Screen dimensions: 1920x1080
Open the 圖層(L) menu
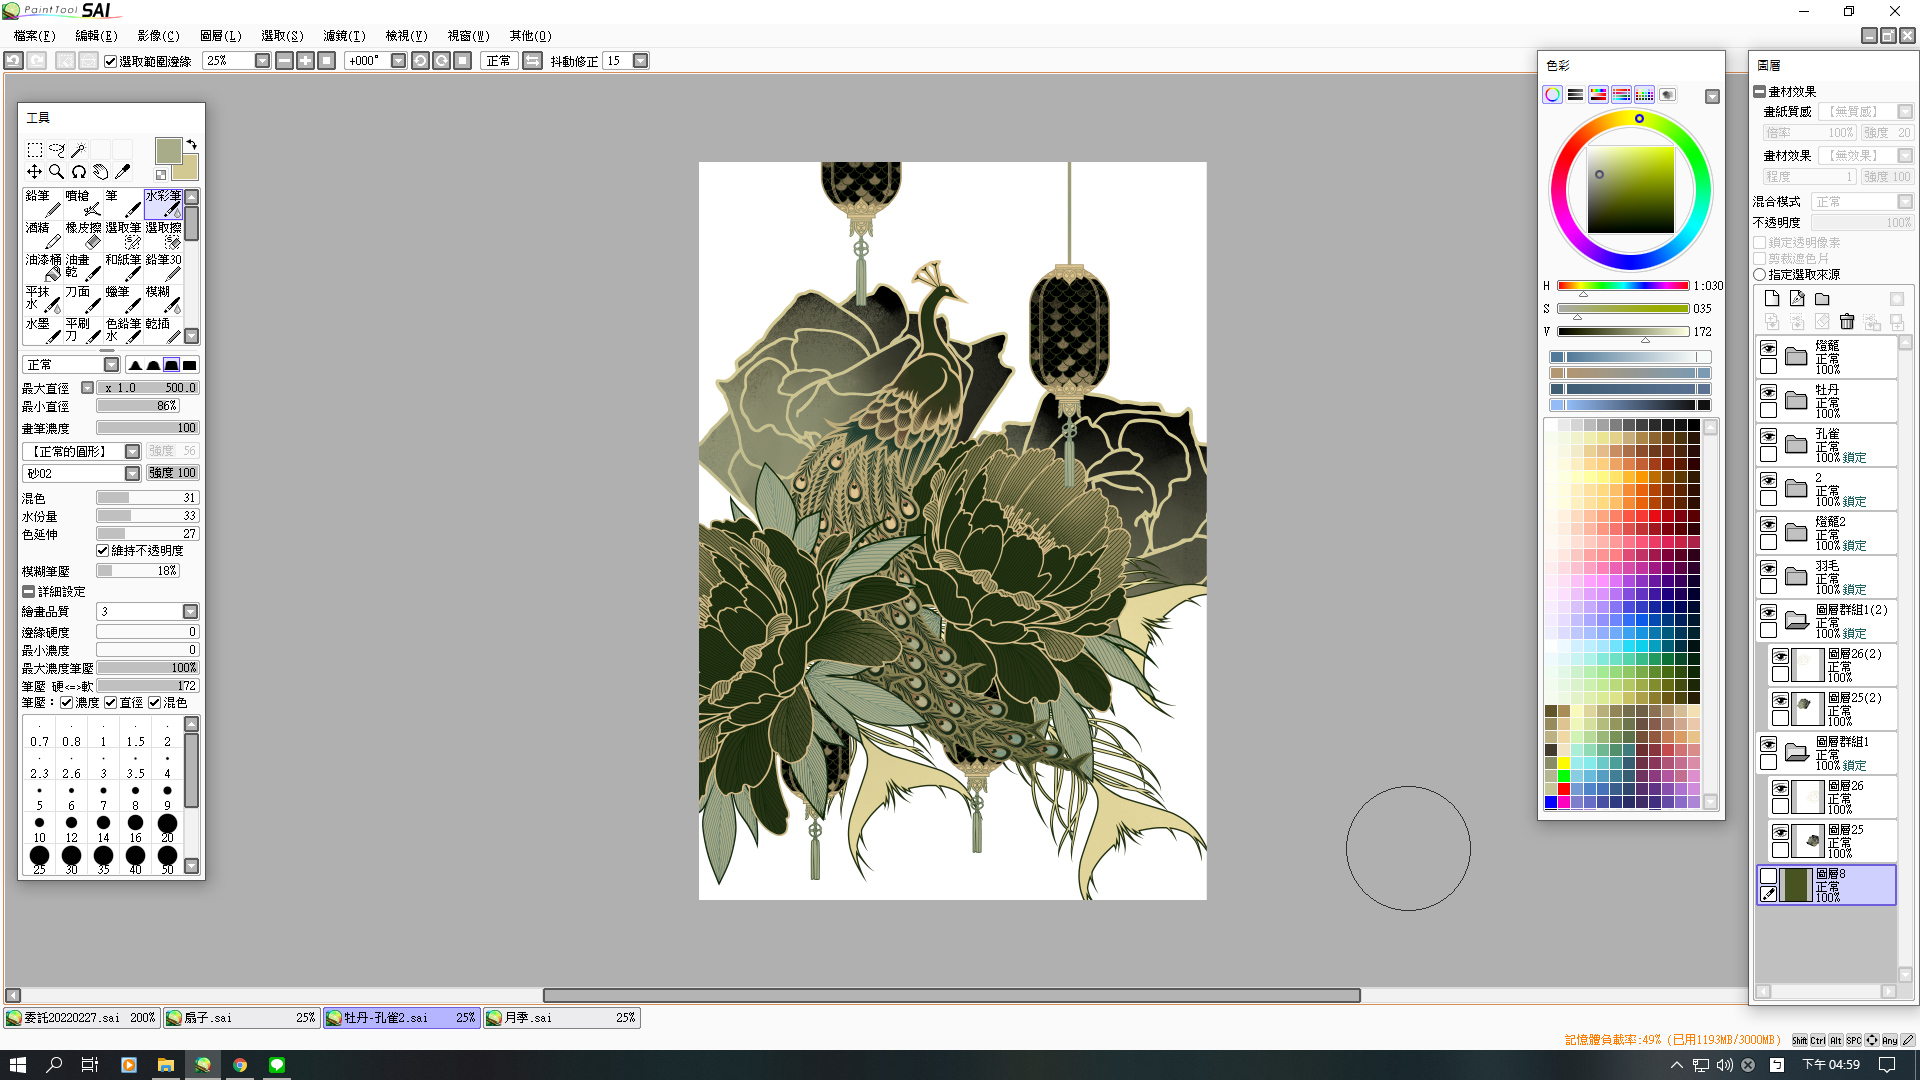coord(220,36)
